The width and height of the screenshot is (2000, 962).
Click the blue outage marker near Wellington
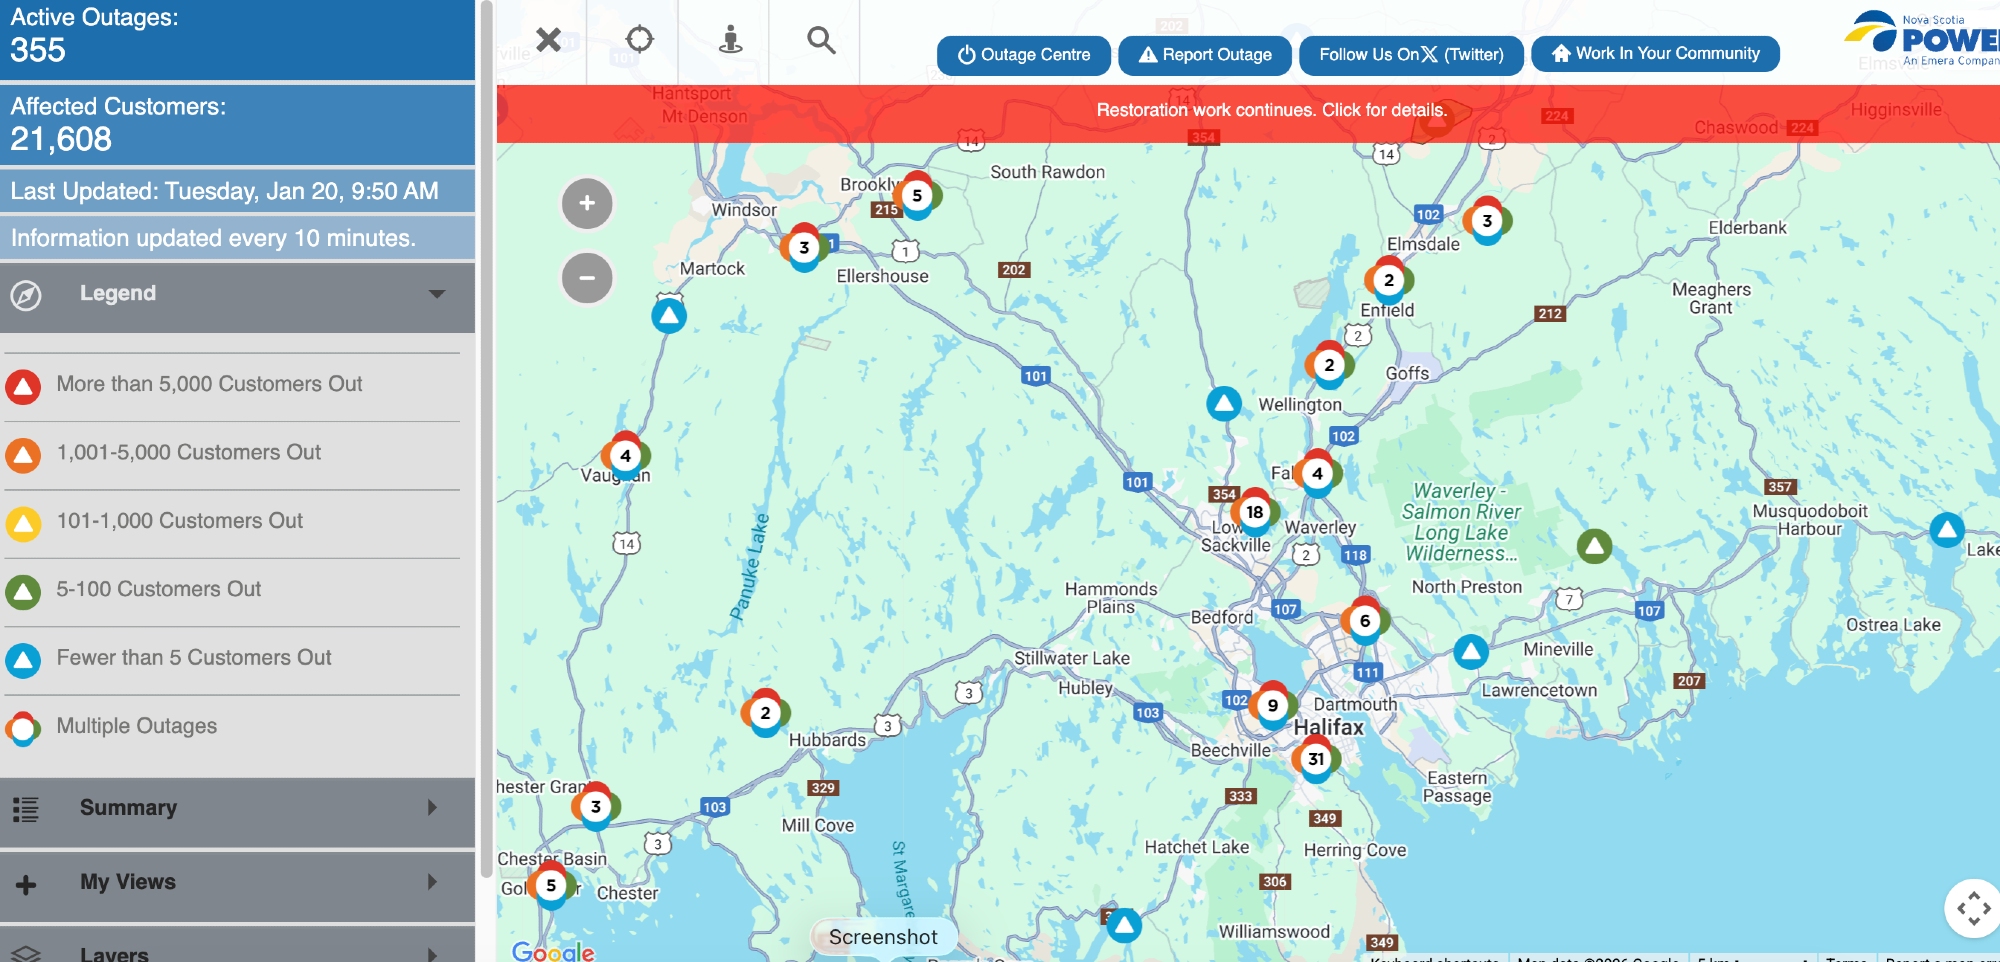(1223, 404)
